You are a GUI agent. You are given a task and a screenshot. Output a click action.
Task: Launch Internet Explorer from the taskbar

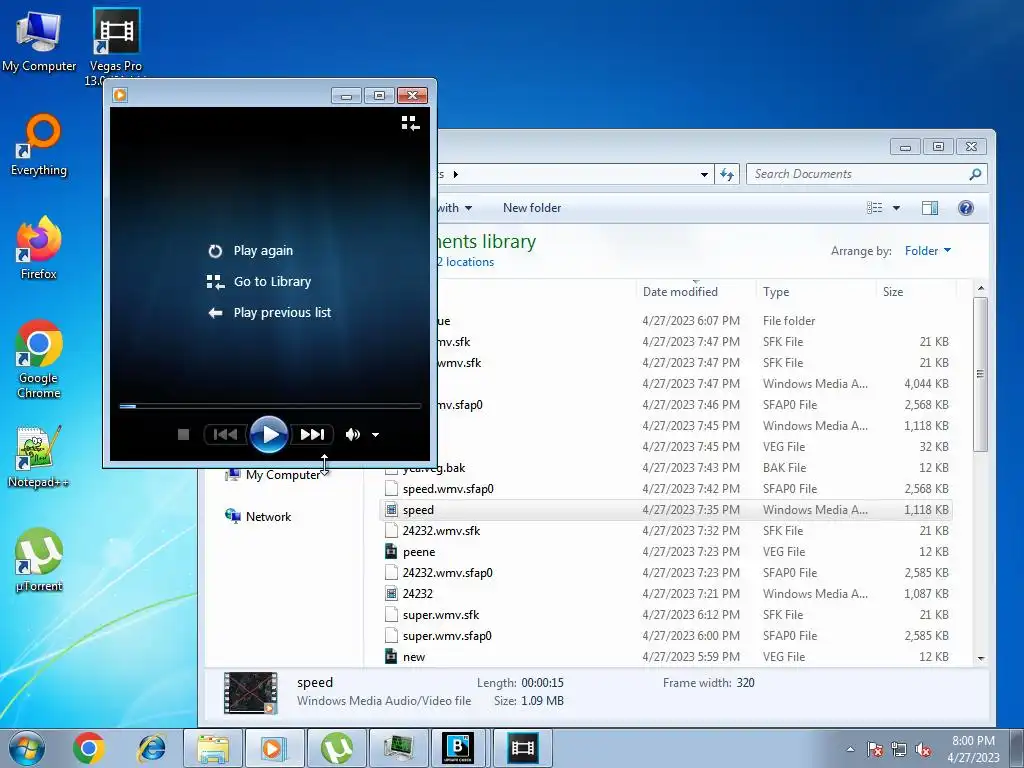tap(152, 748)
